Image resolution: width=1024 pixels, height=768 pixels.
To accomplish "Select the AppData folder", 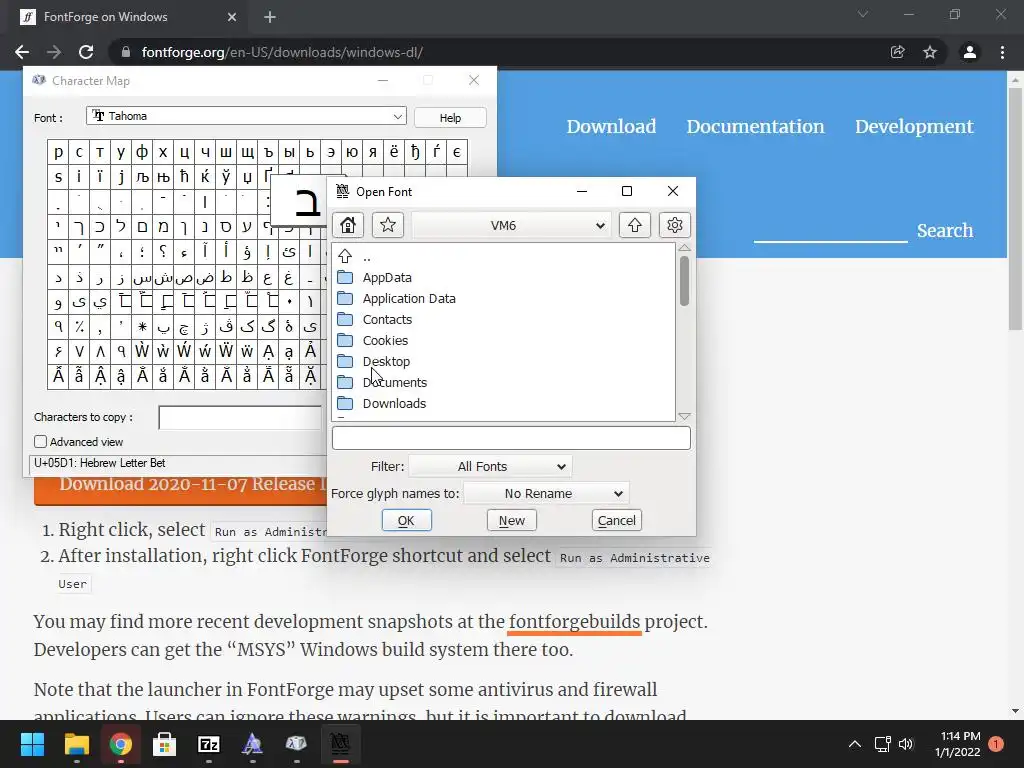I will click(x=387, y=278).
